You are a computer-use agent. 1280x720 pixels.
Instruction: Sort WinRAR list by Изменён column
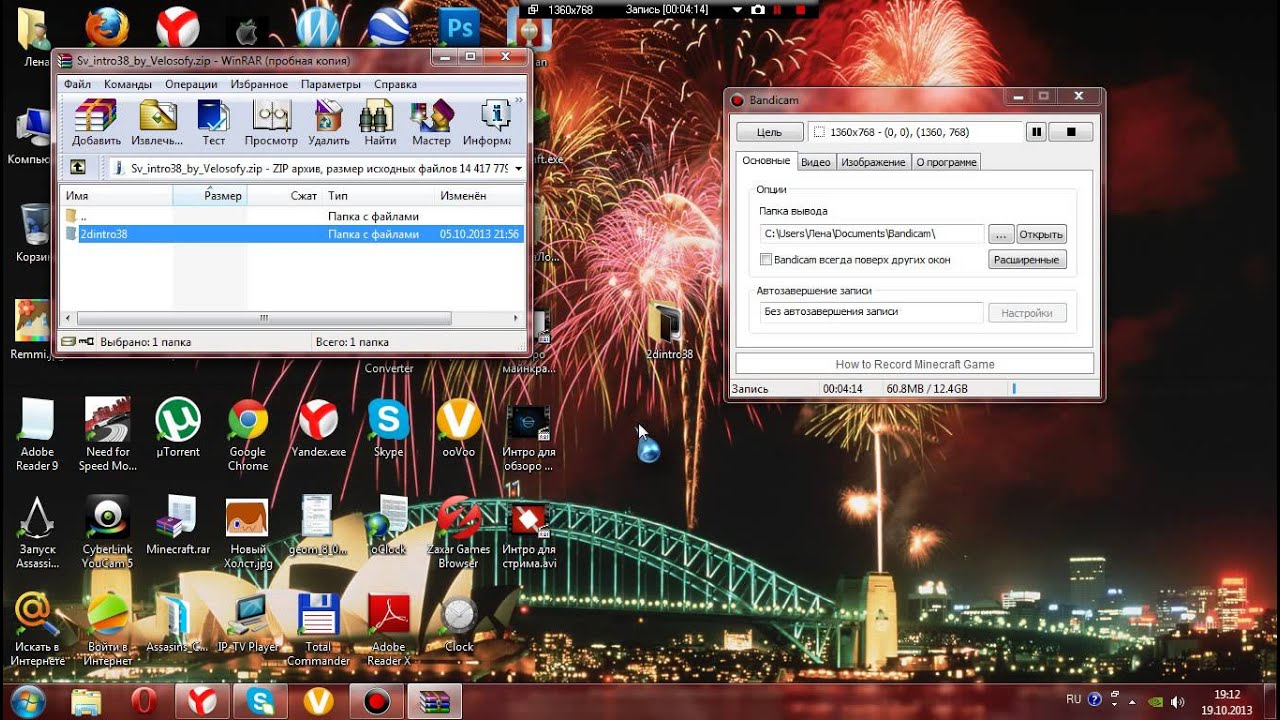478,196
